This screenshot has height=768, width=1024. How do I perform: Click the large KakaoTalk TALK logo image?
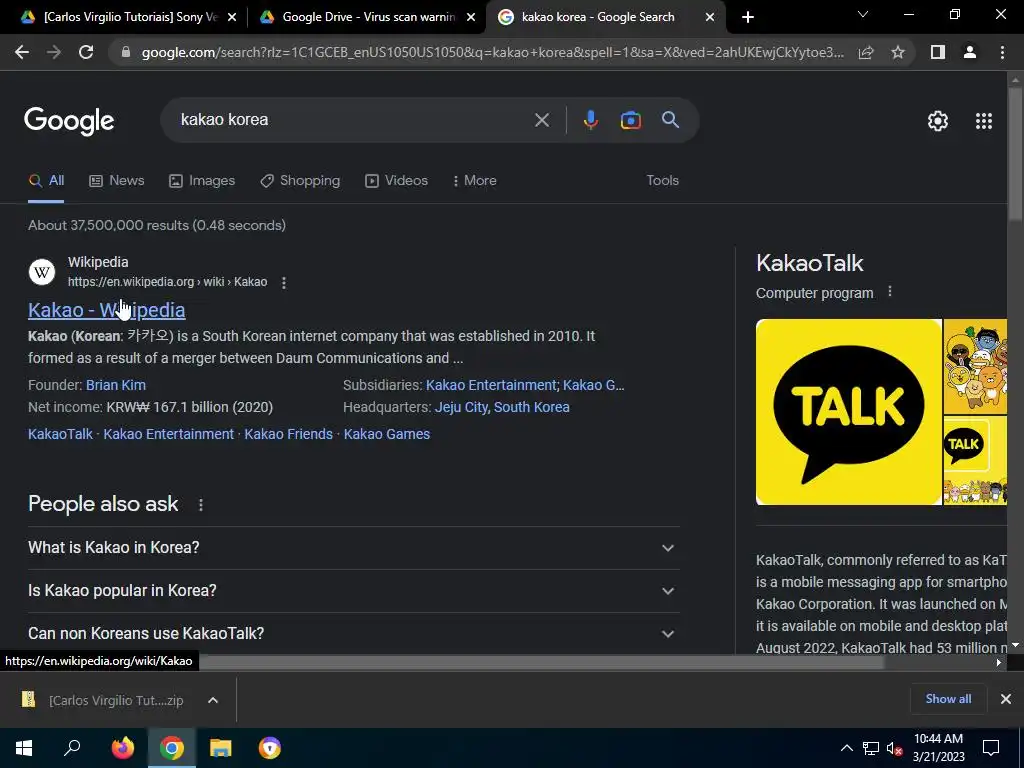coord(848,412)
